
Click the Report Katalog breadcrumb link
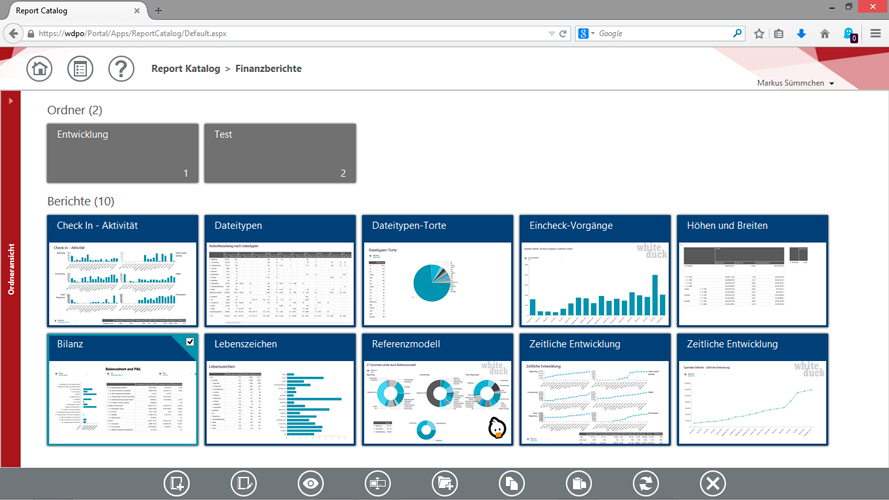point(184,69)
